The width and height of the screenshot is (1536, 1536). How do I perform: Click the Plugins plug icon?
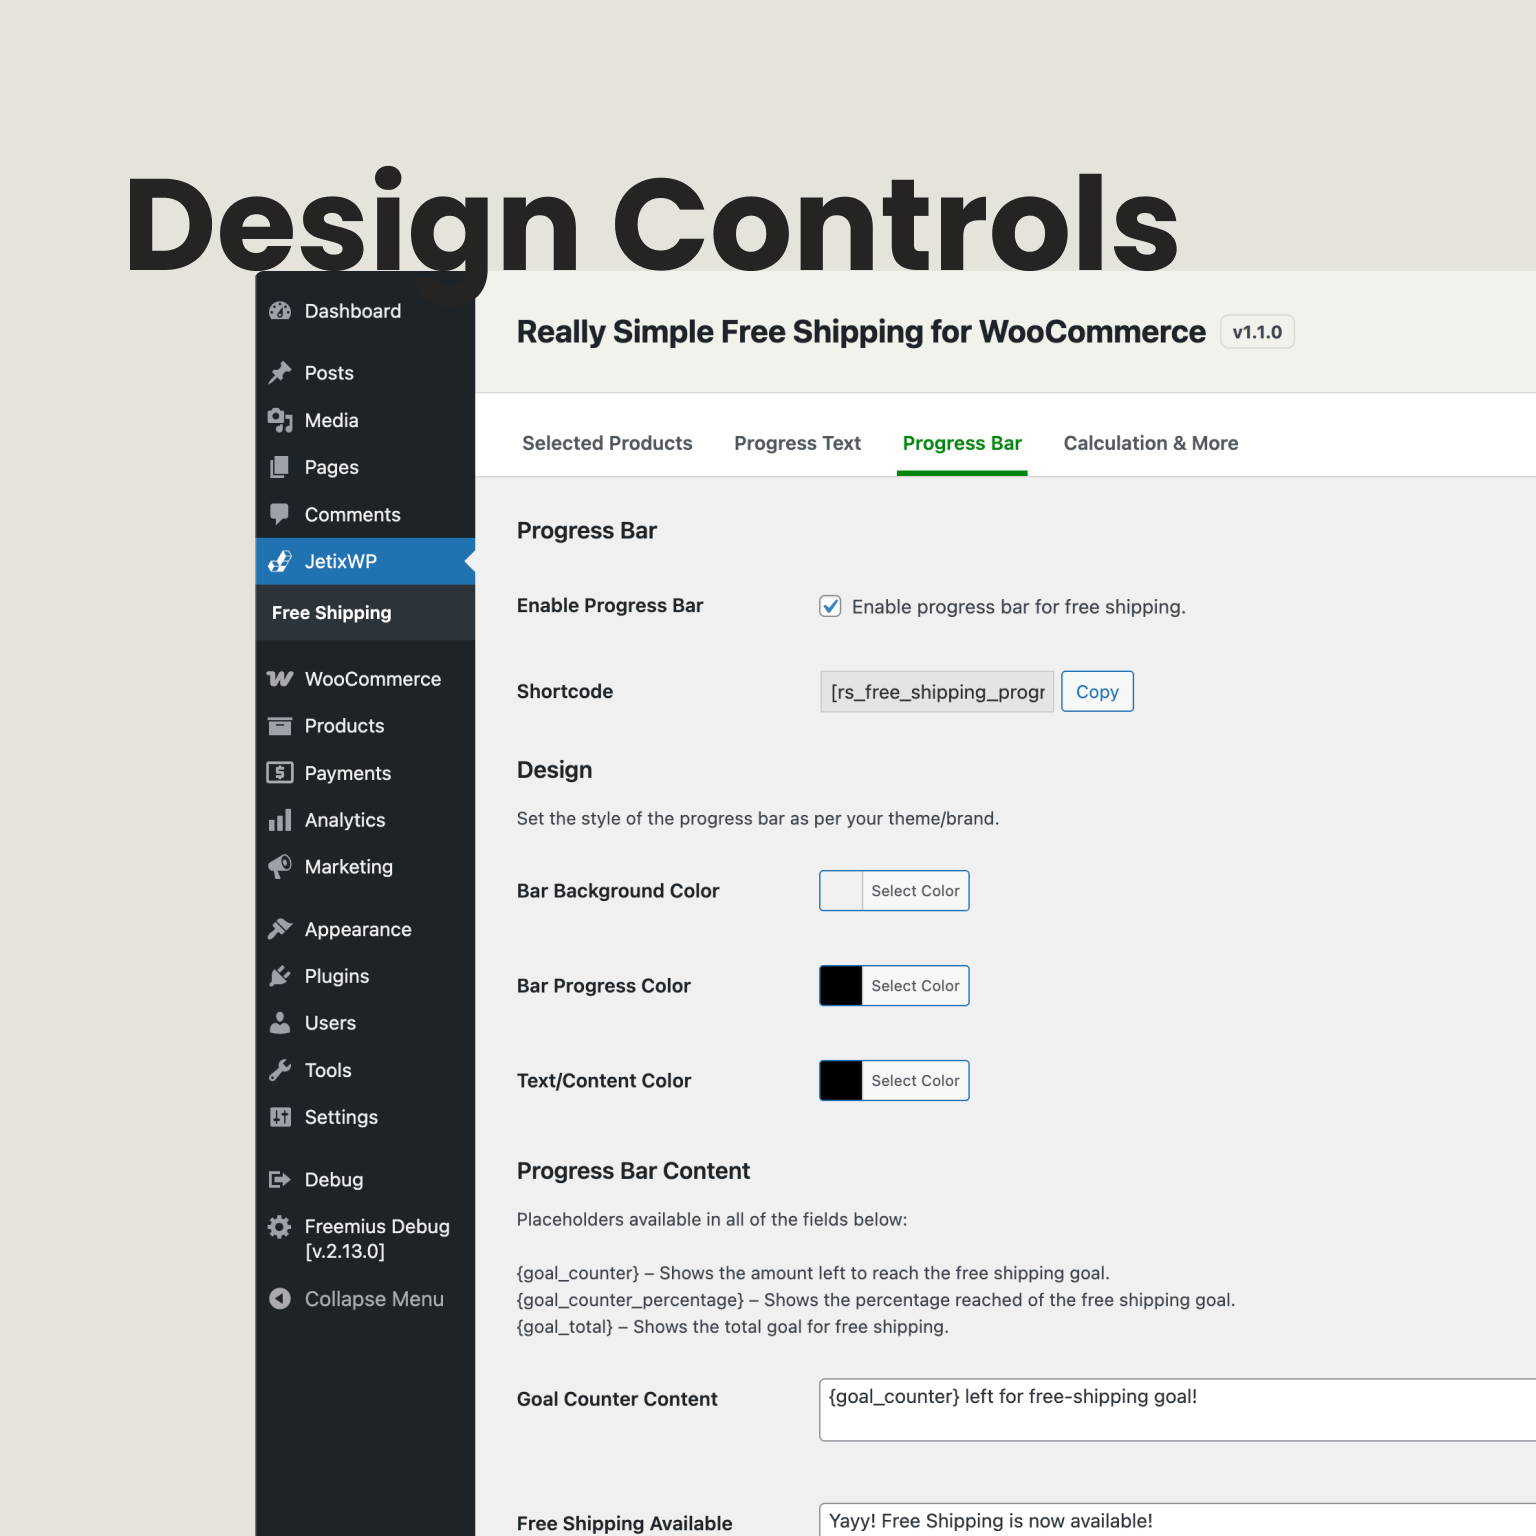(x=280, y=976)
